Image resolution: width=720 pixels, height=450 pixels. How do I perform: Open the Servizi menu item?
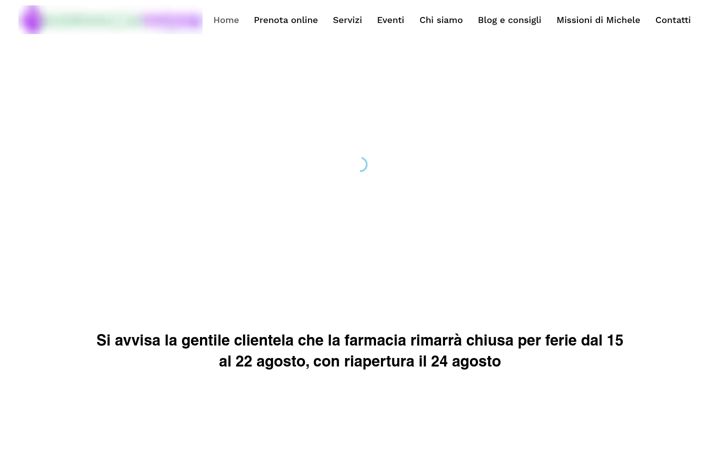coord(347,20)
